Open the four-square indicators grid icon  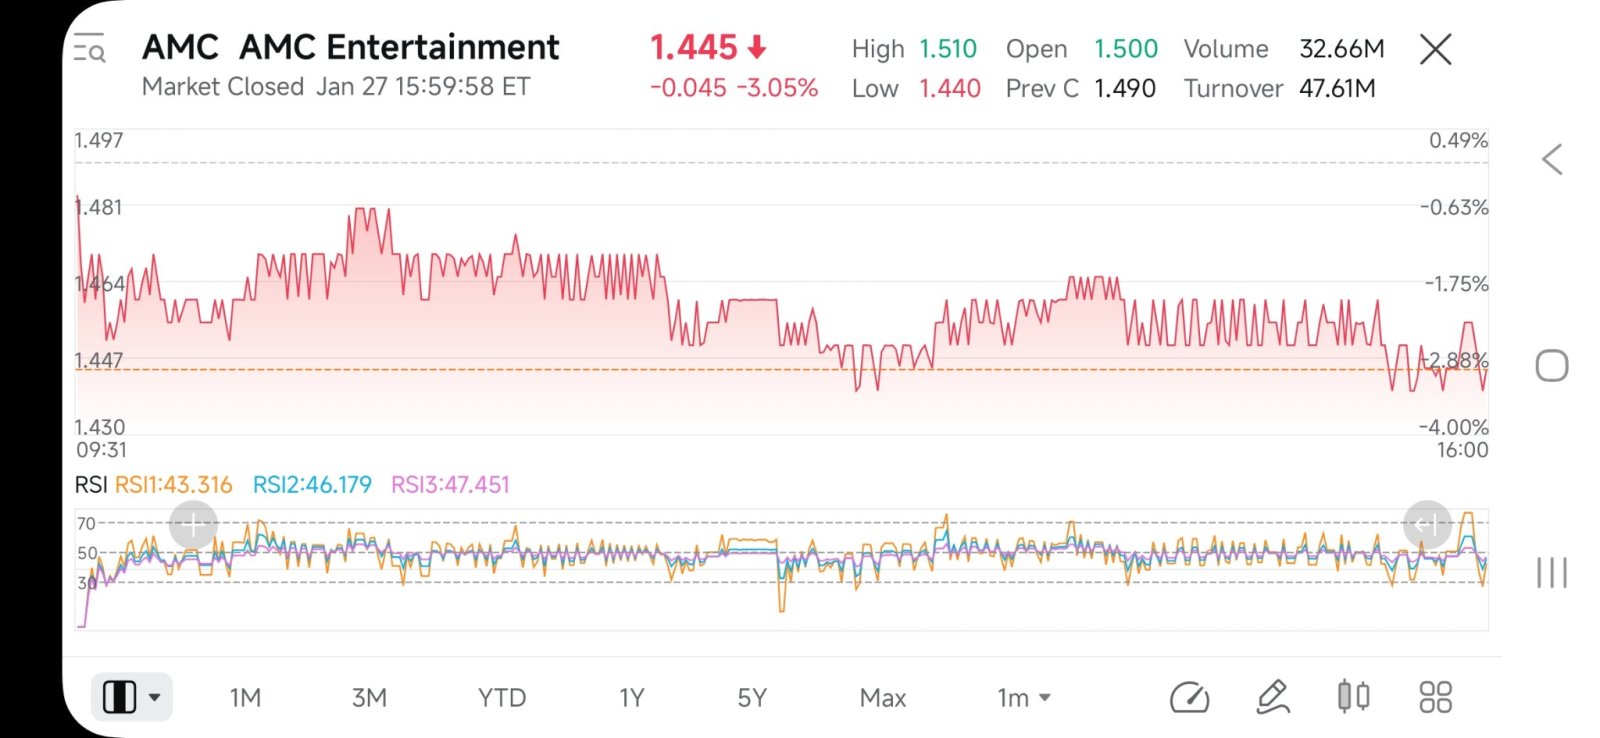[1435, 697]
